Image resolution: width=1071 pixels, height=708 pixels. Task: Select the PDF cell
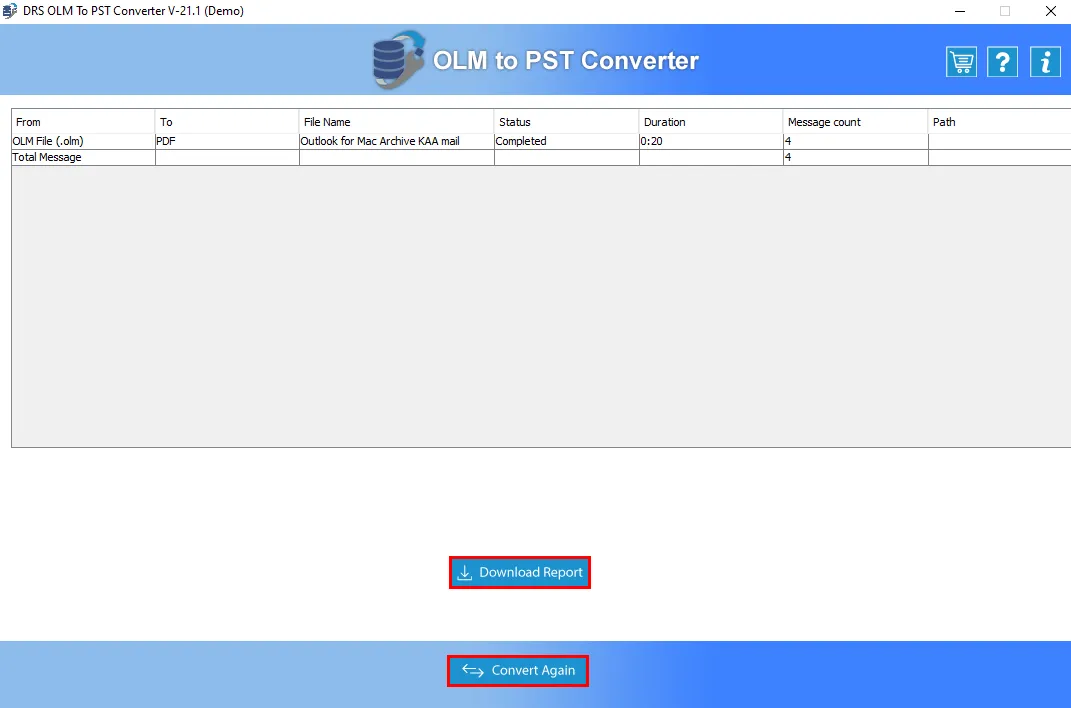[227, 141]
